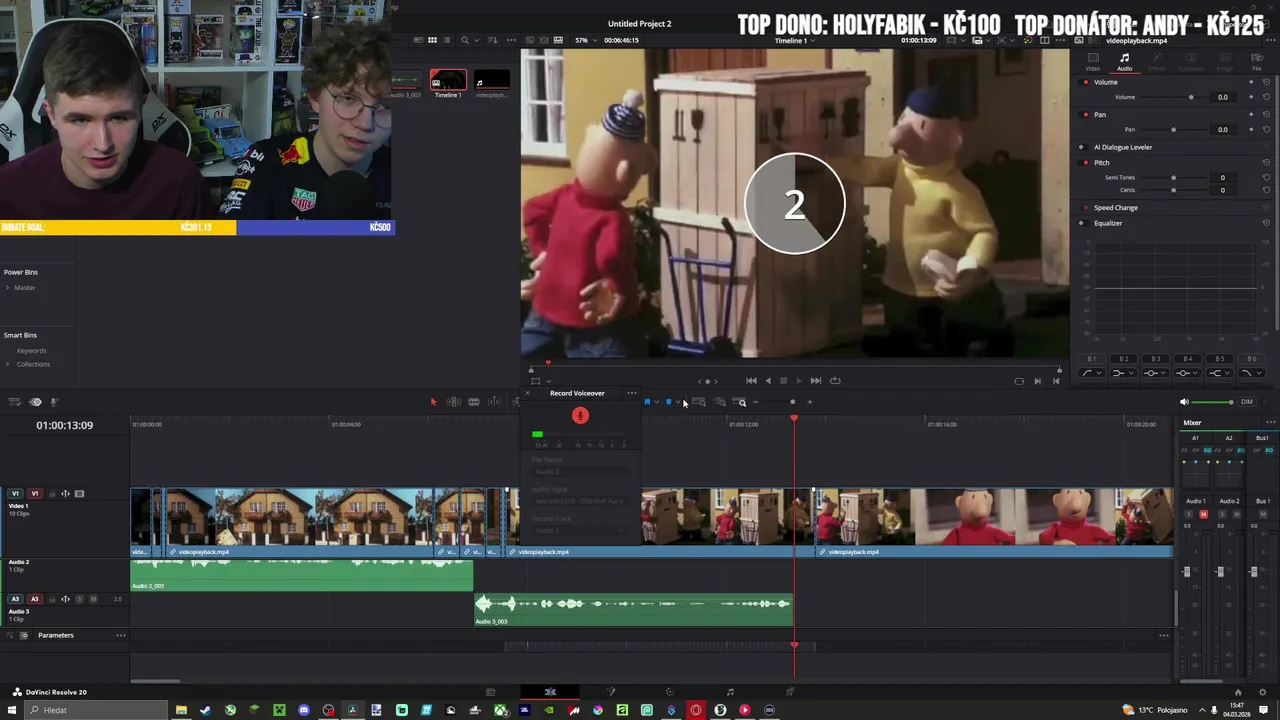Open the blue flag marker dropdown
The image size is (1280, 720).
[x=656, y=402]
